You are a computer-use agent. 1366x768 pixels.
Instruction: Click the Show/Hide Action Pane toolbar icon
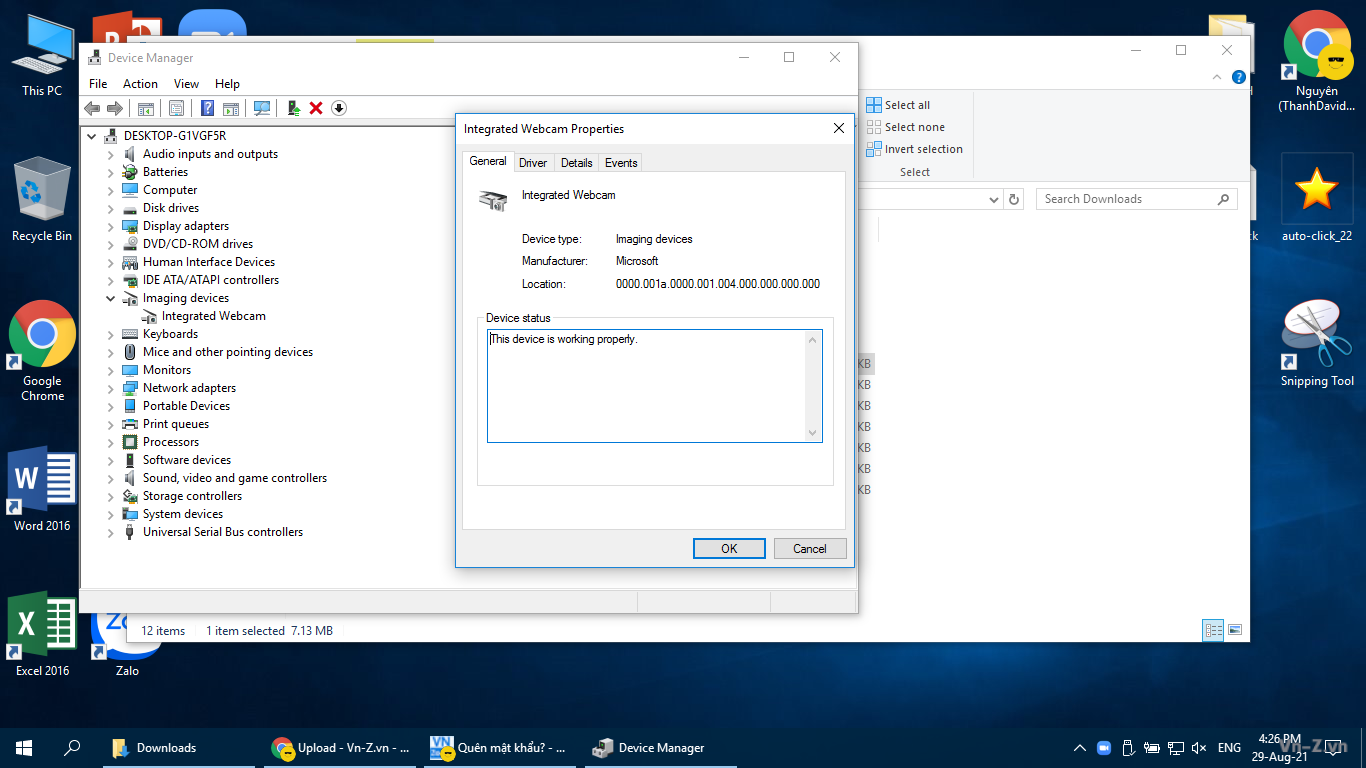click(231, 108)
